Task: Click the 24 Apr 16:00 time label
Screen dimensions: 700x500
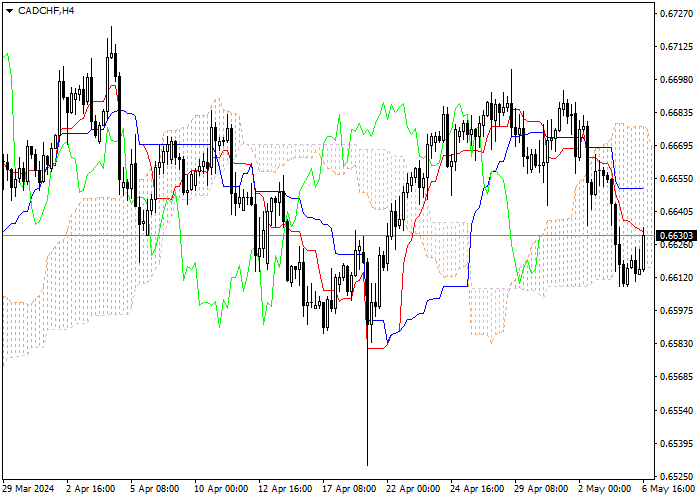Action: tap(477, 489)
